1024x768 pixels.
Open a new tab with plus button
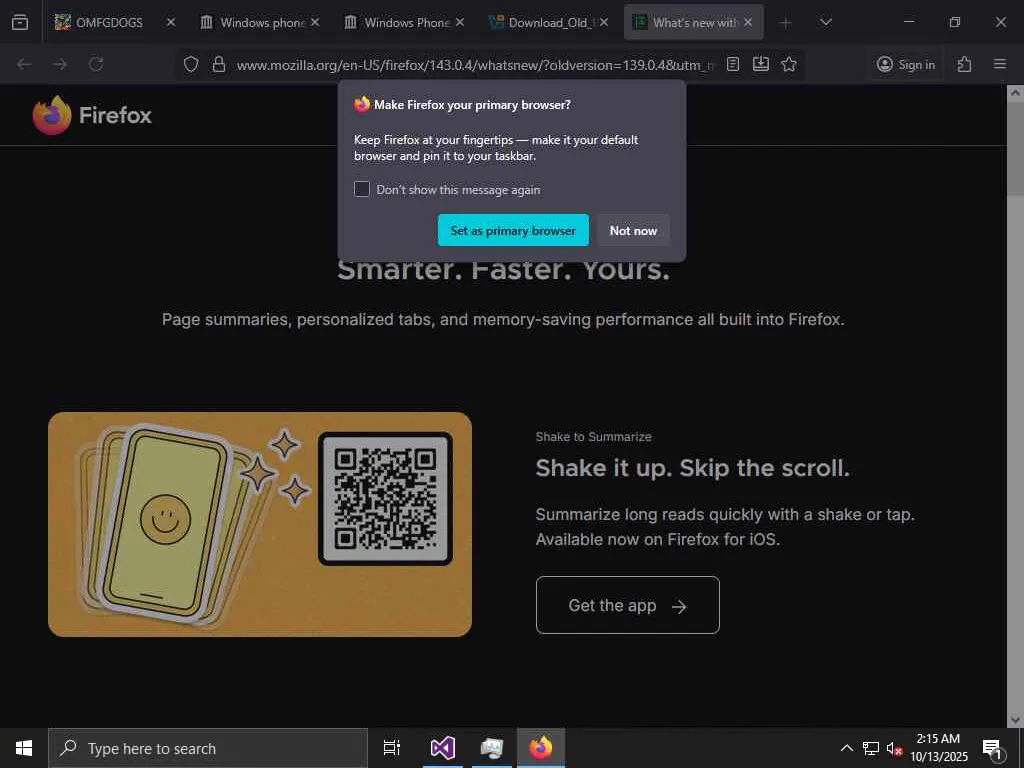pos(786,23)
